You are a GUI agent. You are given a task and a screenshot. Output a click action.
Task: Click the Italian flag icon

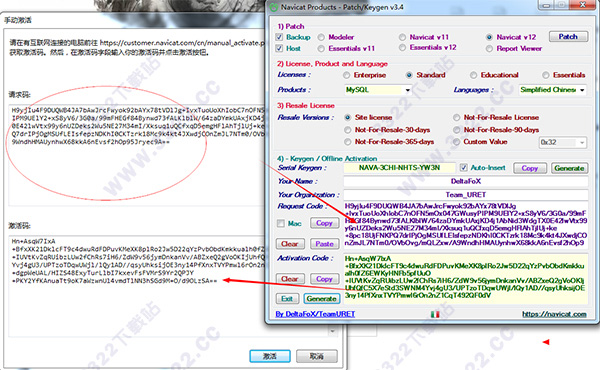(x=435, y=314)
